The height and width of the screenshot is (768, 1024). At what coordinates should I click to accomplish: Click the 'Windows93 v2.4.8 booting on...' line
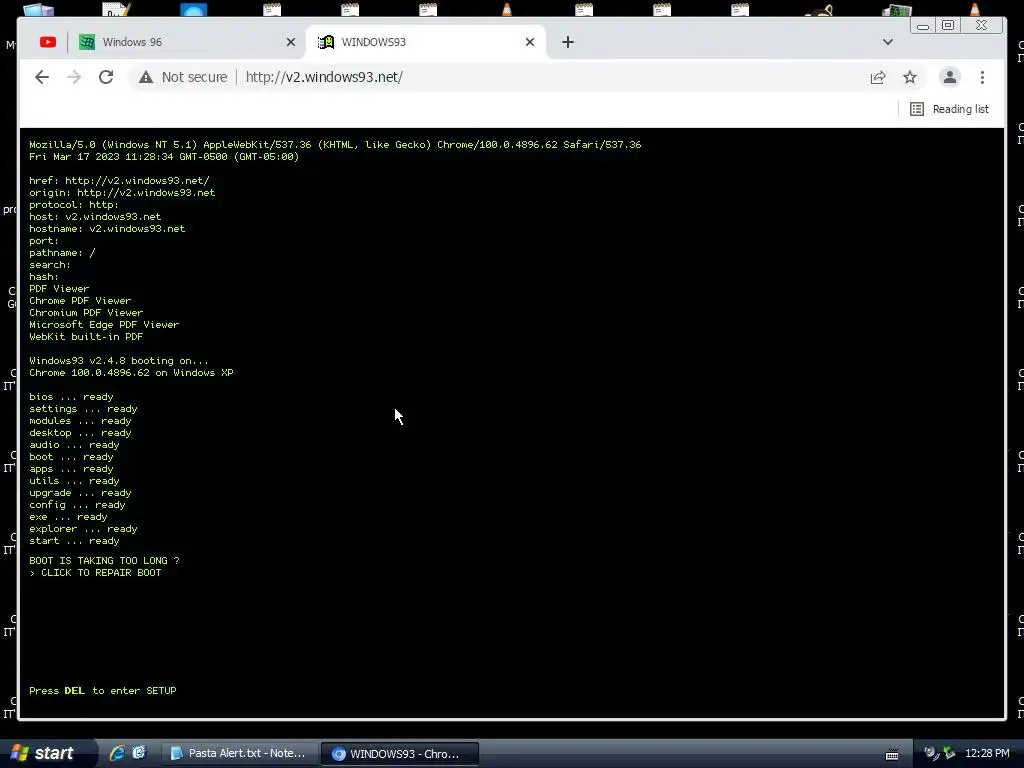click(x=119, y=360)
